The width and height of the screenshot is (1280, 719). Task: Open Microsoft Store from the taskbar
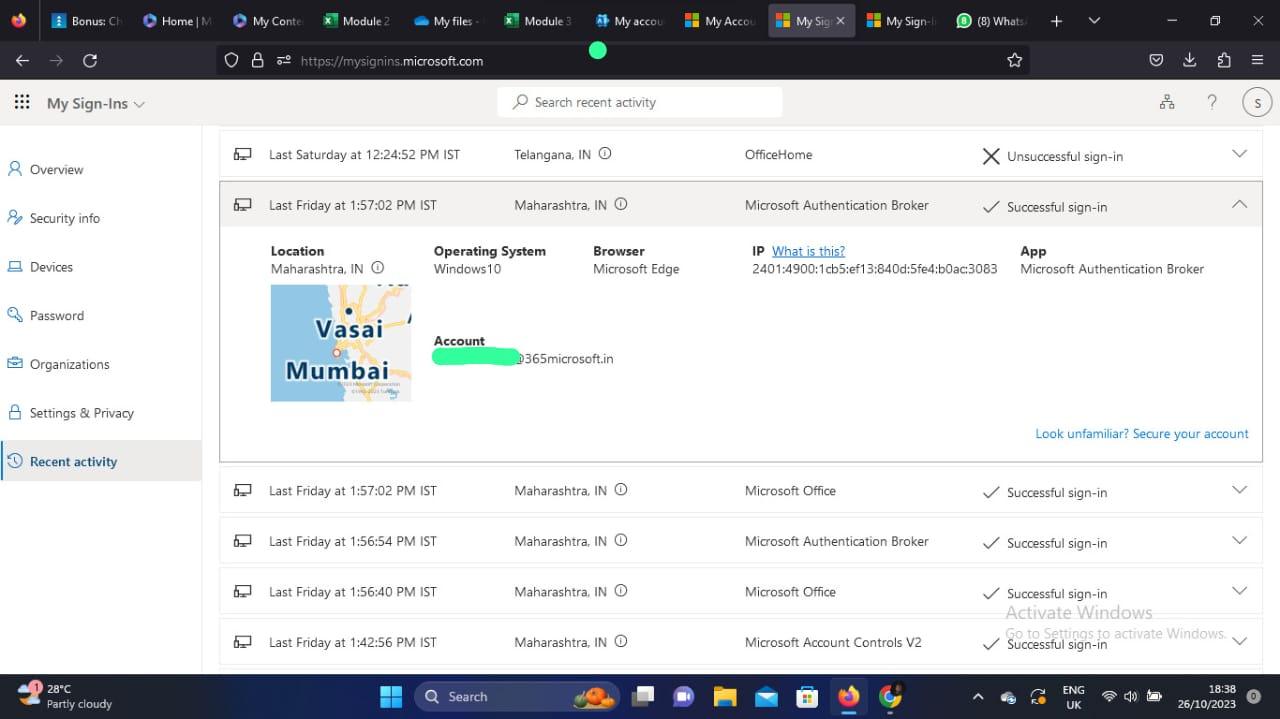(807, 696)
